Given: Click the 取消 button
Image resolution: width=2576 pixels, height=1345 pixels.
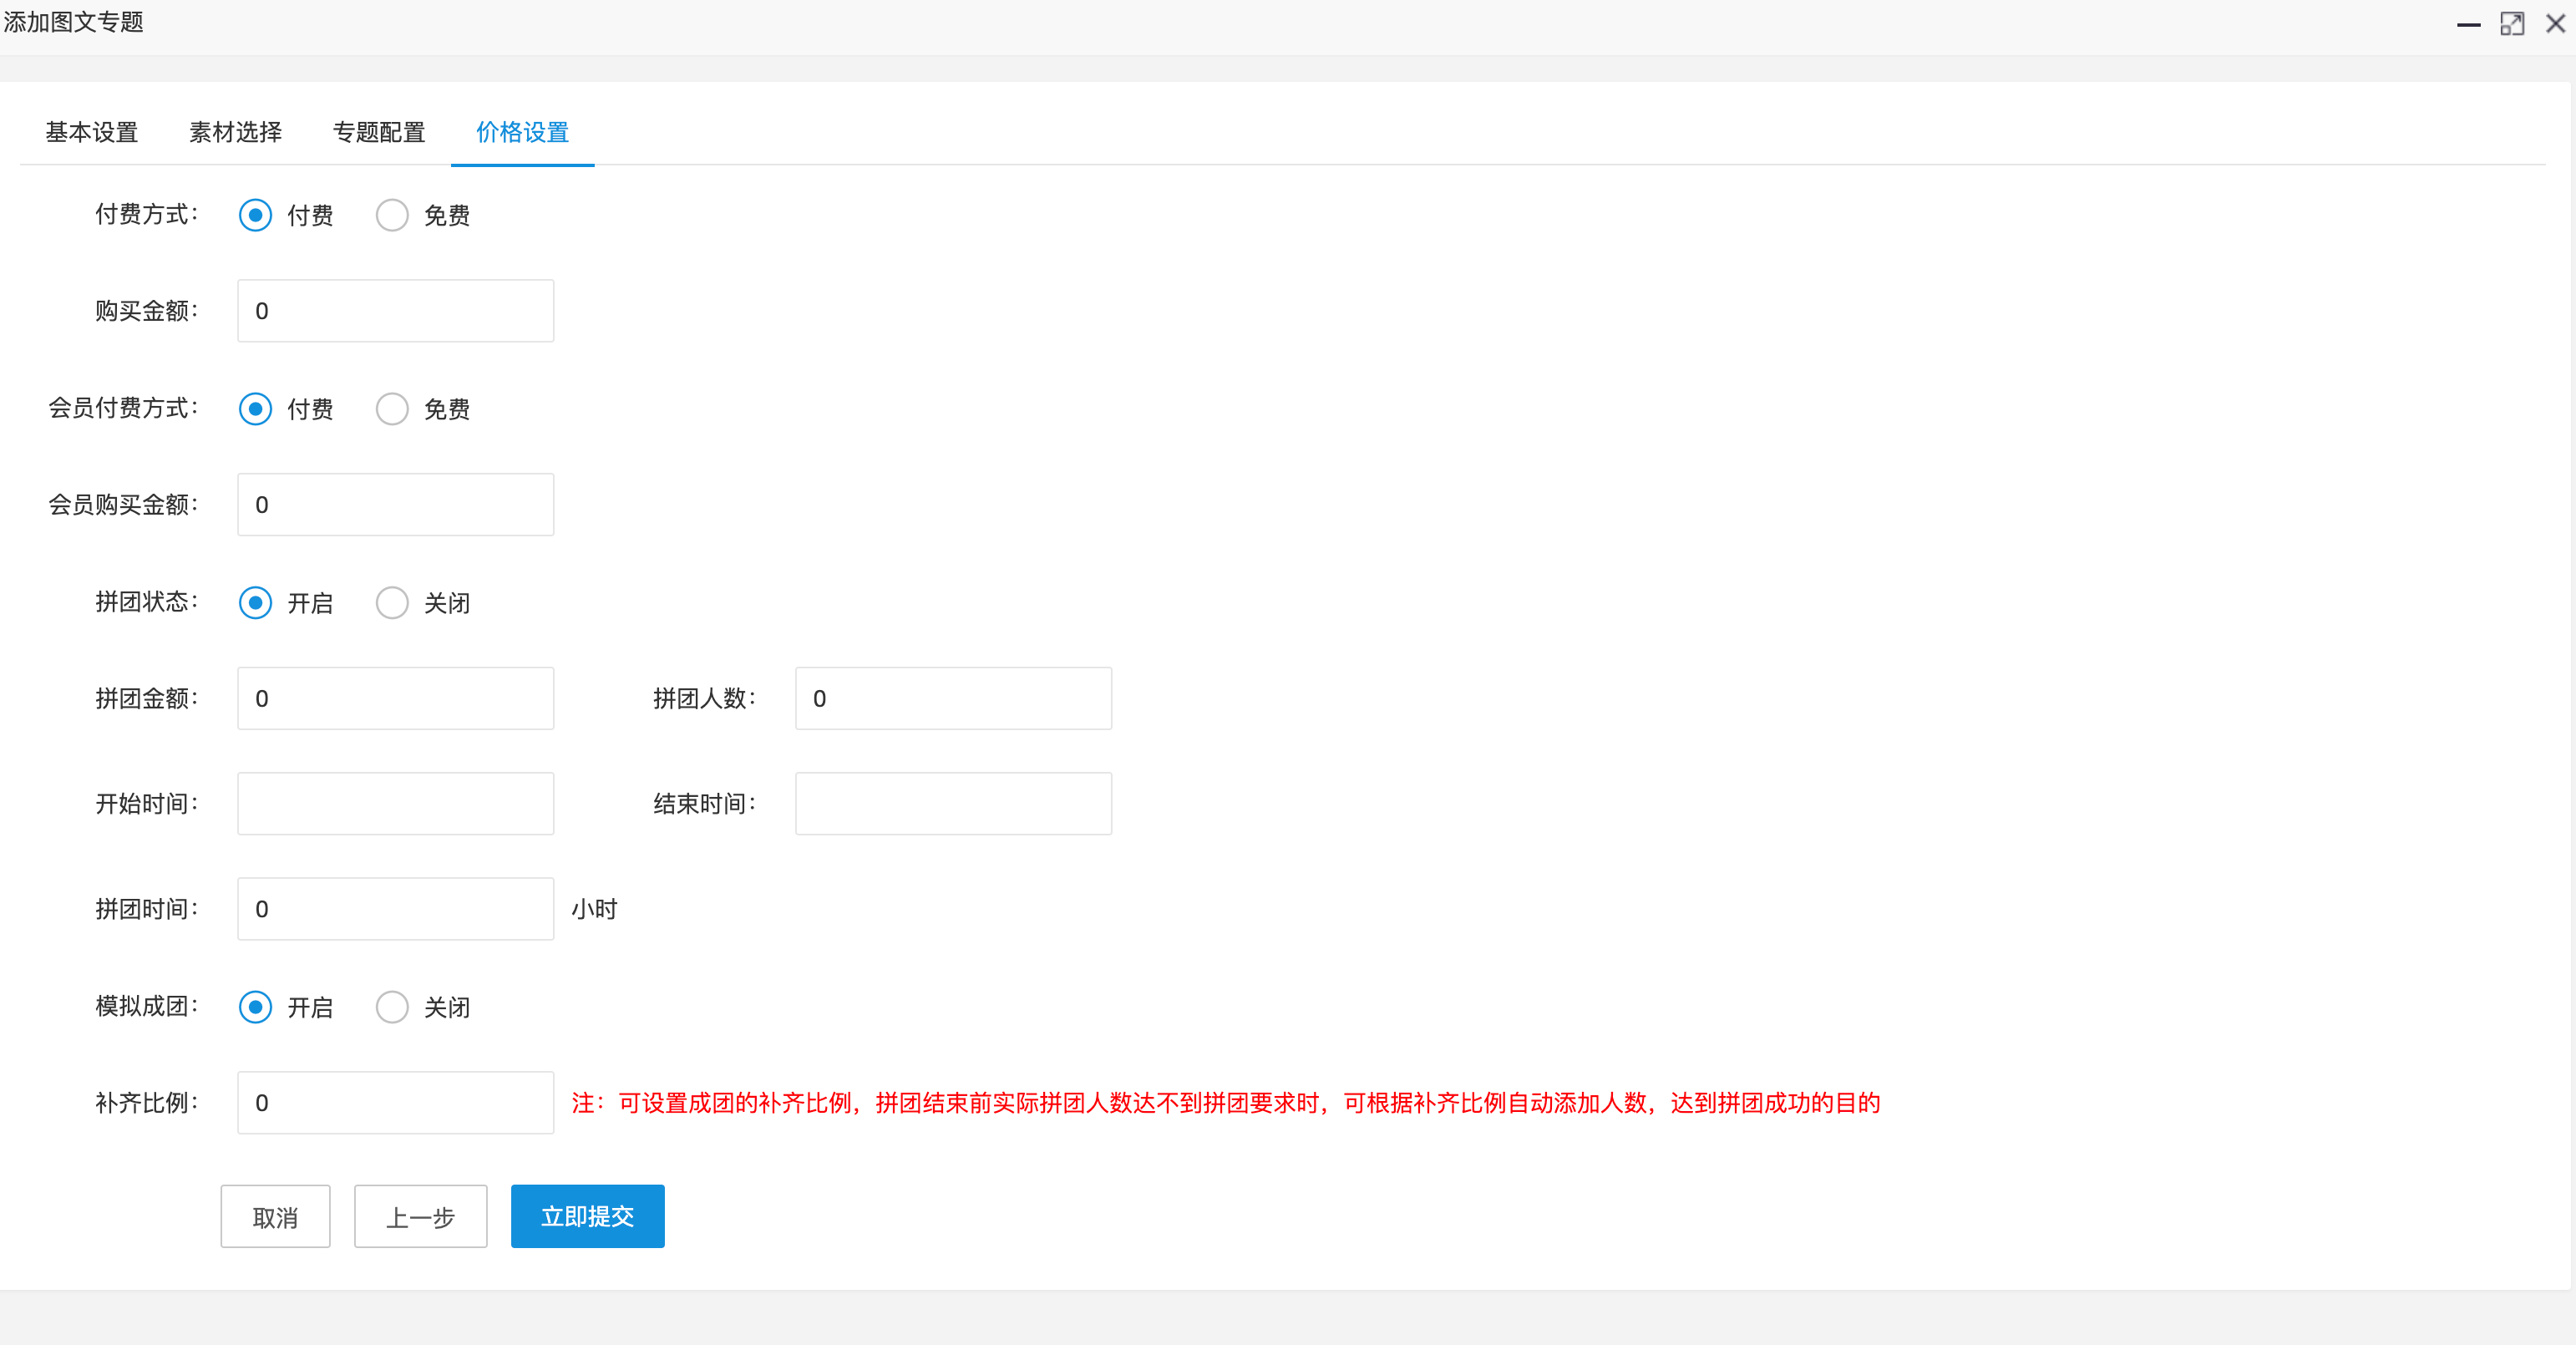Looking at the screenshot, I should pyautogui.click(x=276, y=1217).
